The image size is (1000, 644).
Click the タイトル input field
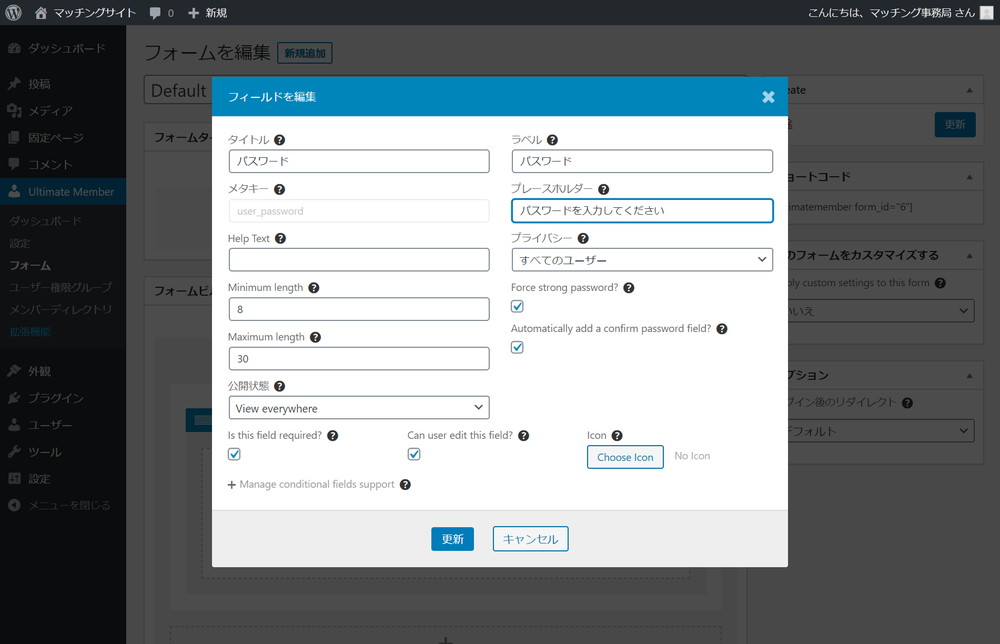(359, 161)
